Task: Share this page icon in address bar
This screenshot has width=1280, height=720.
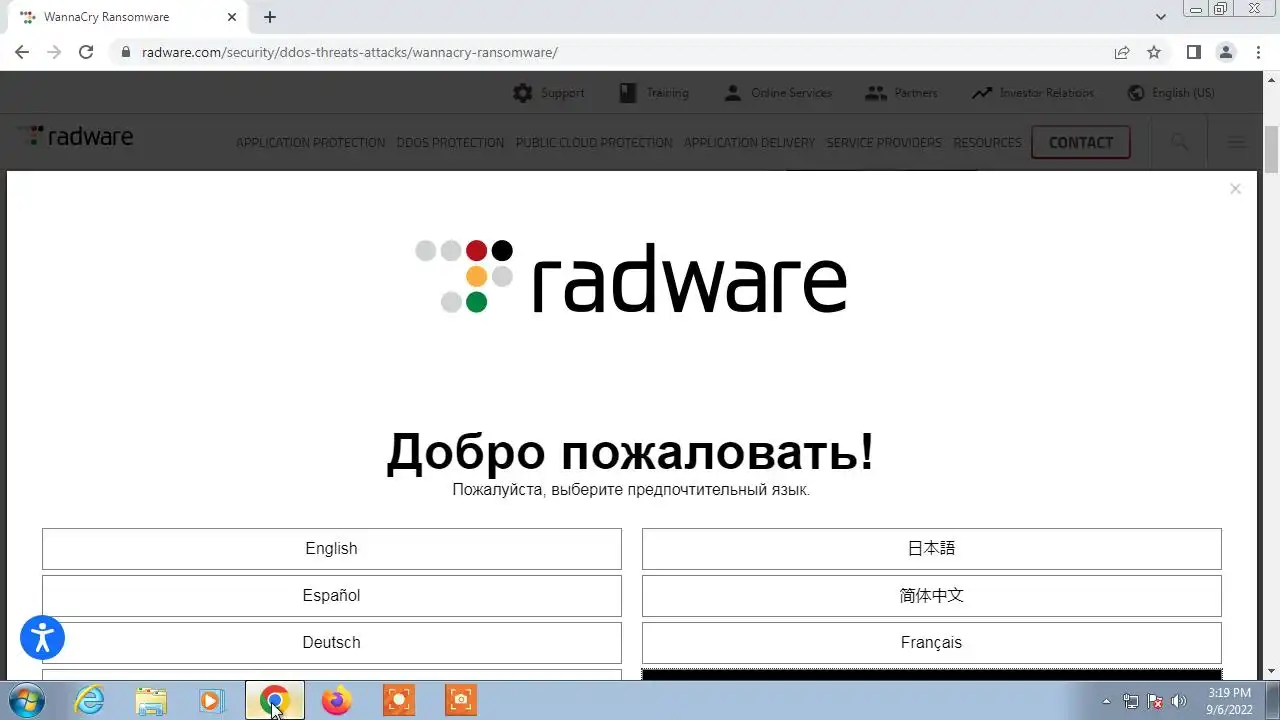Action: pos(1122,52)
